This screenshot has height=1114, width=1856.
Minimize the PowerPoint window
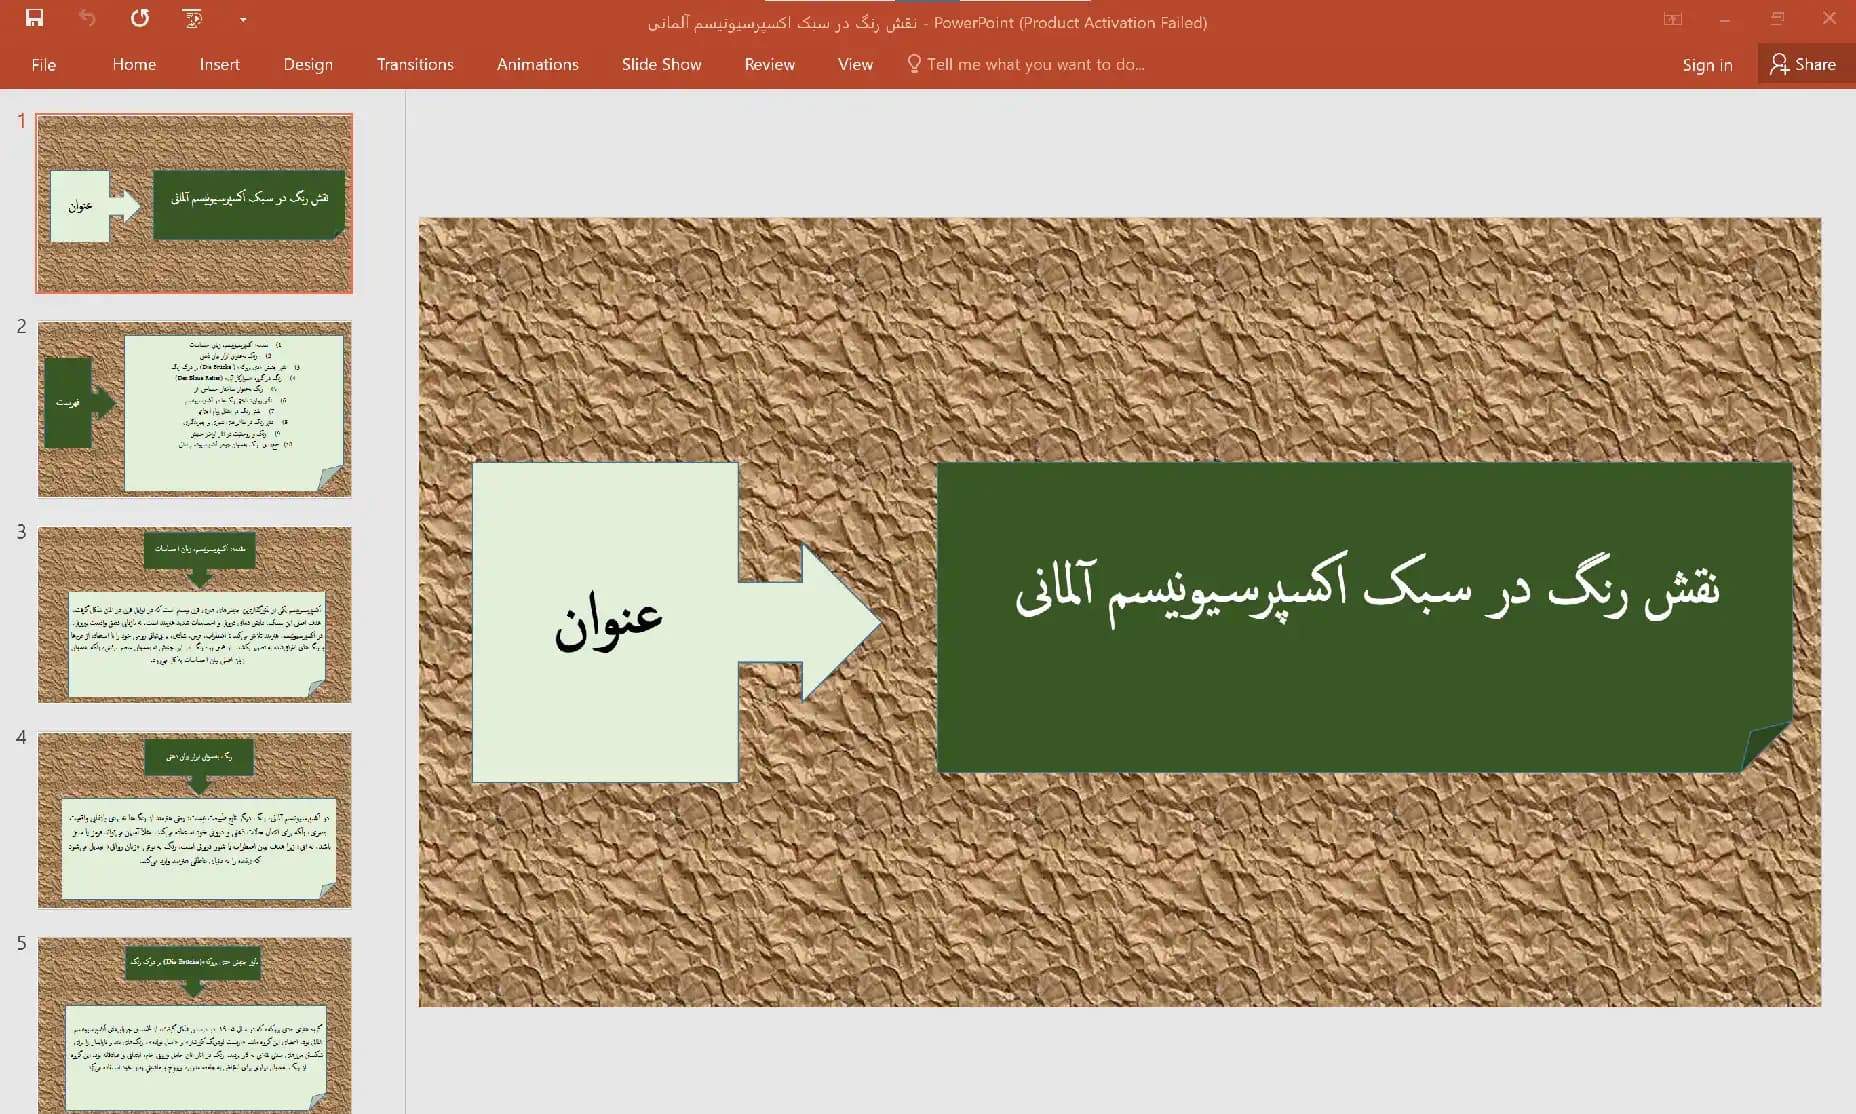[1725, 19]
